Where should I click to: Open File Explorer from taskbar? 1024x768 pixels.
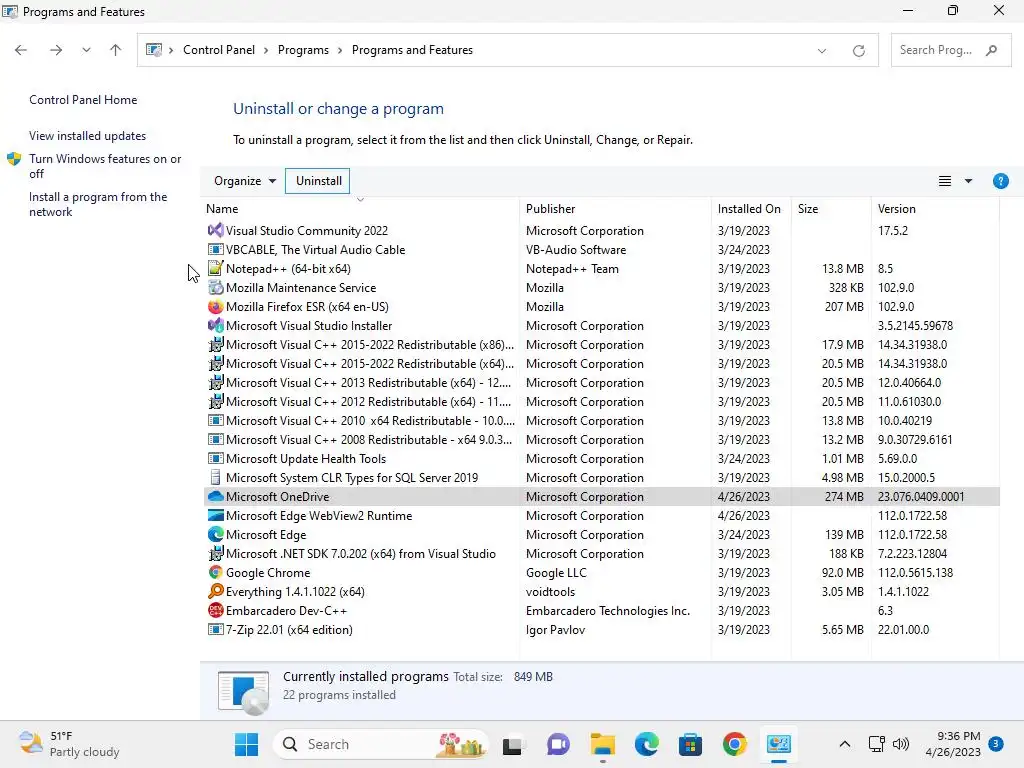pyautogui.click(x=603, y=744)
